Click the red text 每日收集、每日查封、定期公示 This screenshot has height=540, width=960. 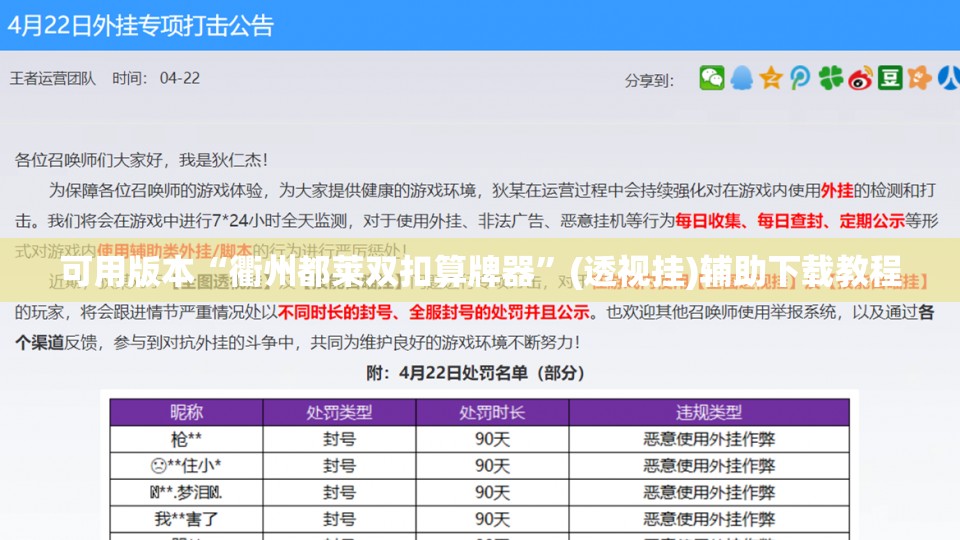click(x=789, y=220)
